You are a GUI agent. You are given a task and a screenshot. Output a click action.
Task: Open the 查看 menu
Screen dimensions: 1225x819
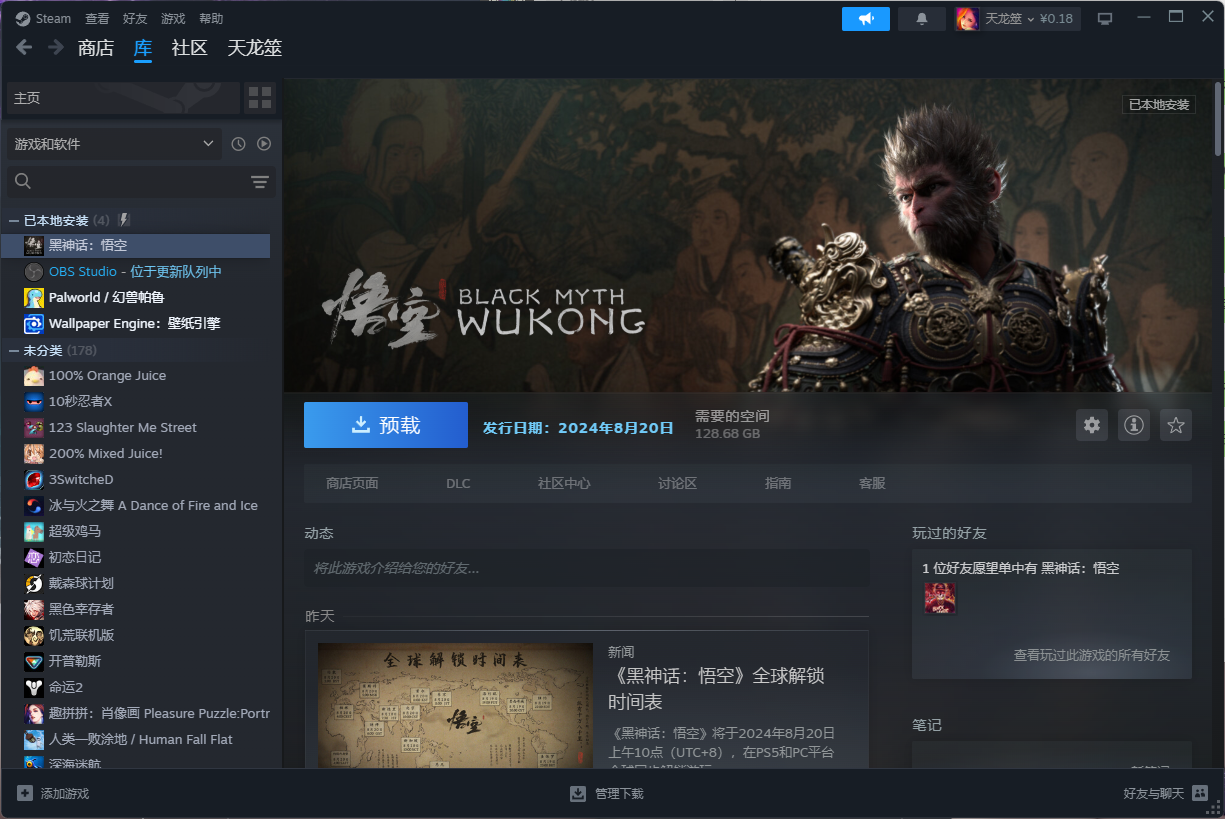[x=97, y=19]
